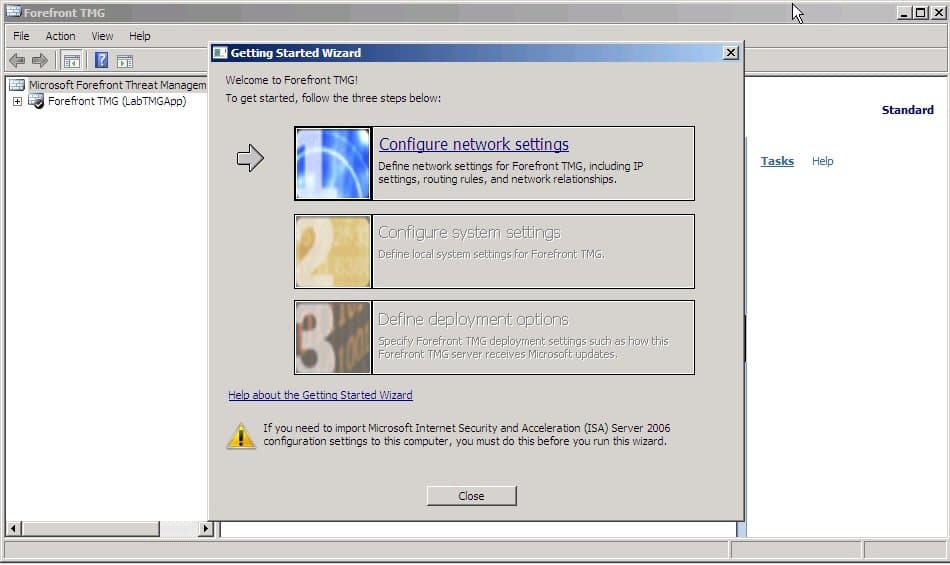
Task: Maximize the Forefront TMG window
Action: click(921, 12)
